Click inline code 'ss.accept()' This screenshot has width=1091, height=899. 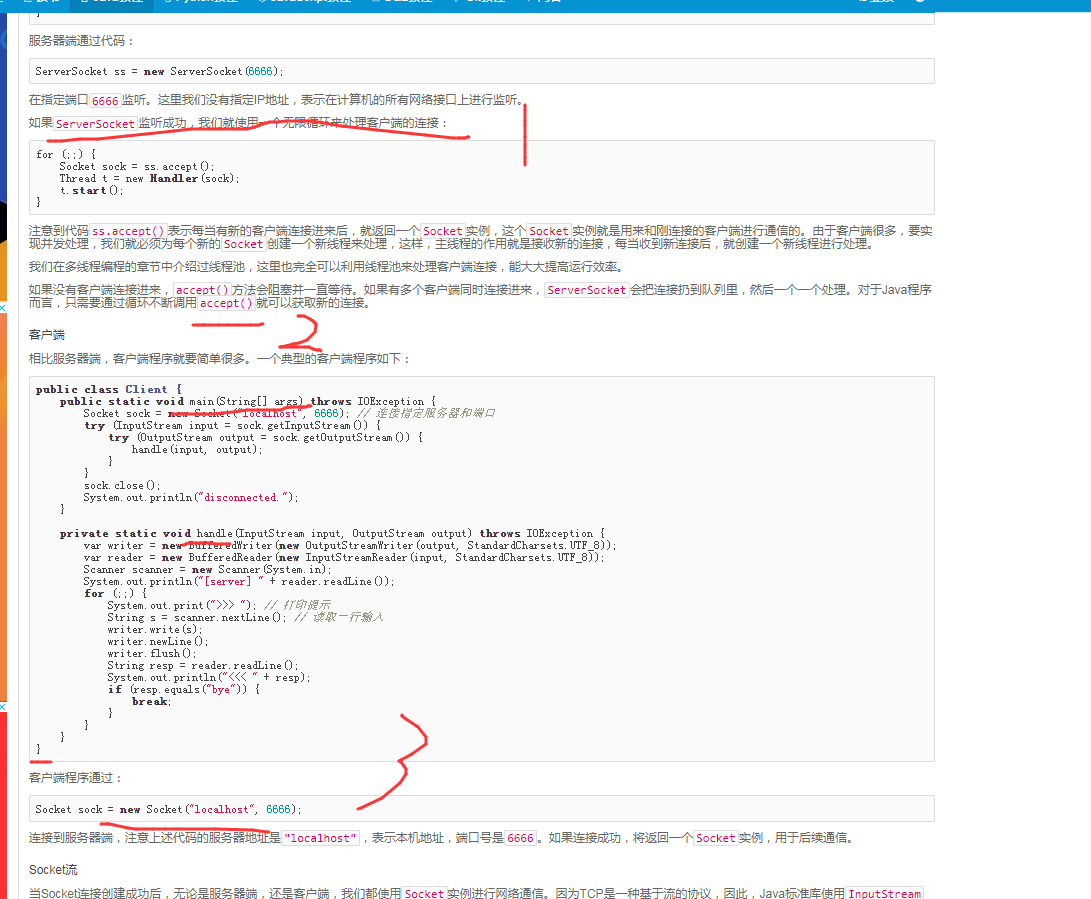[x=128, y=231]
